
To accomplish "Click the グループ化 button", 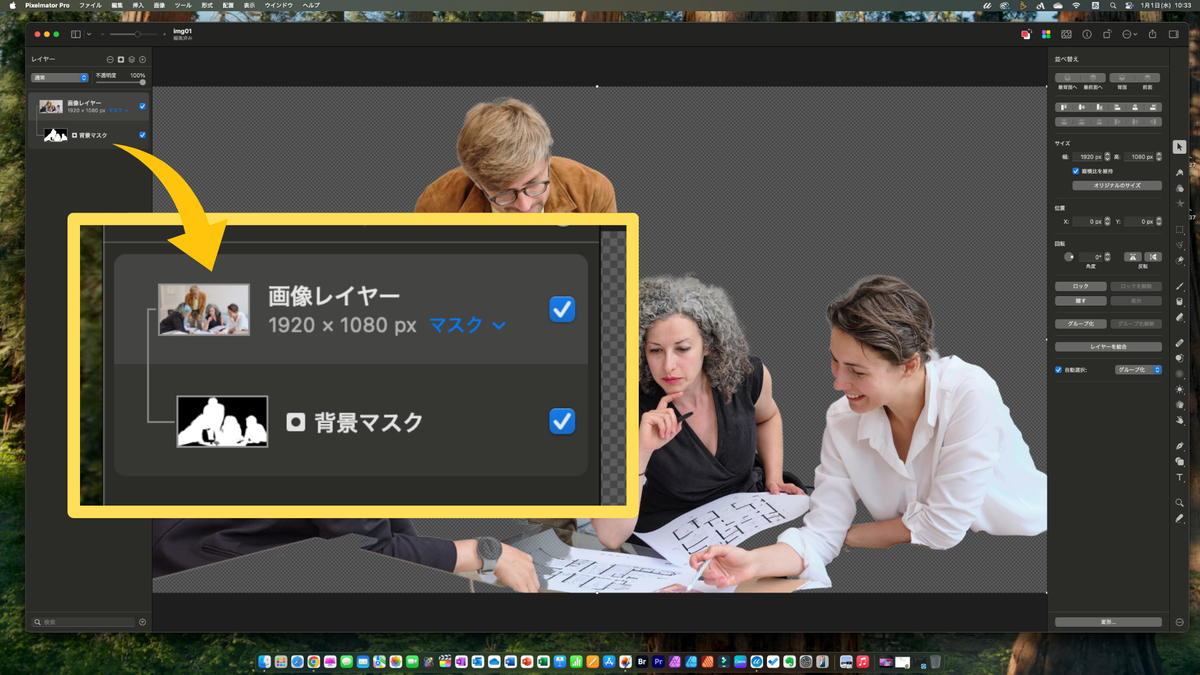I will tap(1080, 324).
